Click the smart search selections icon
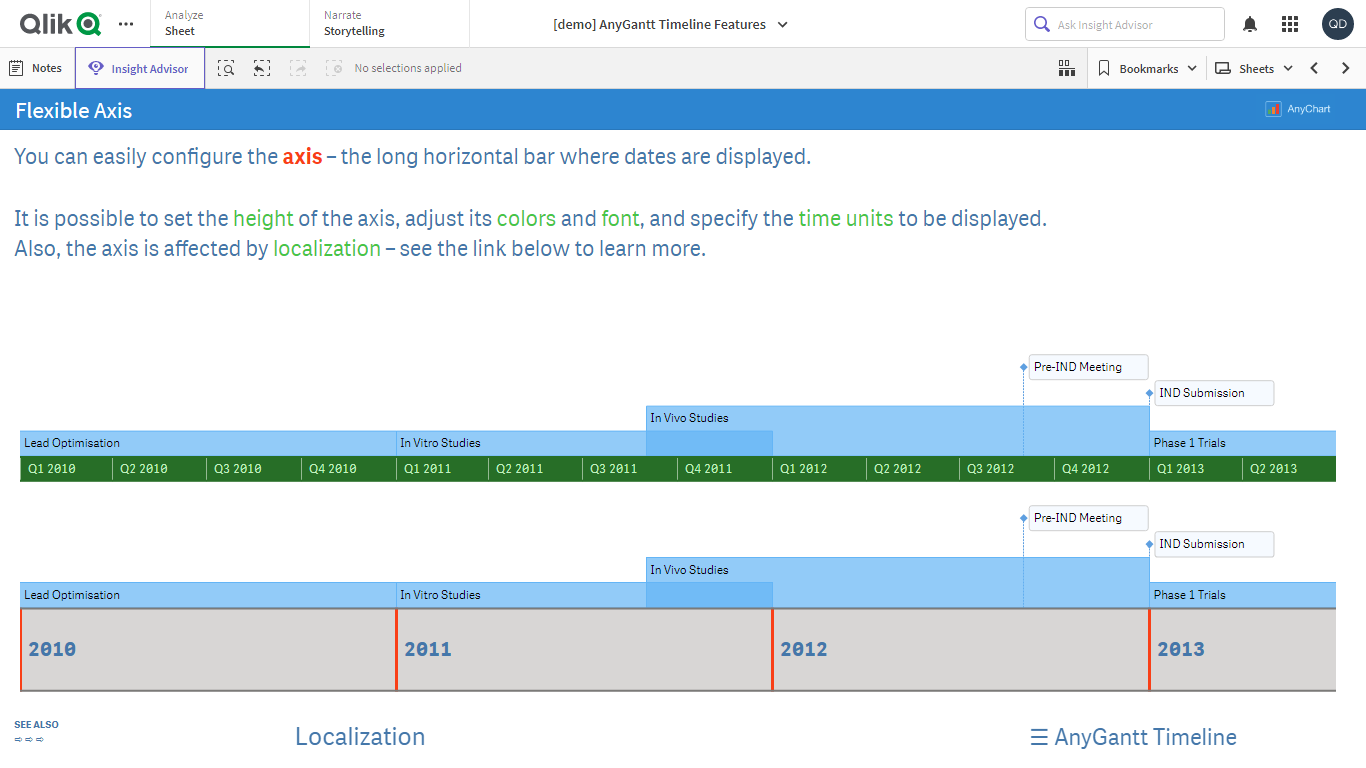 [227, 68]
